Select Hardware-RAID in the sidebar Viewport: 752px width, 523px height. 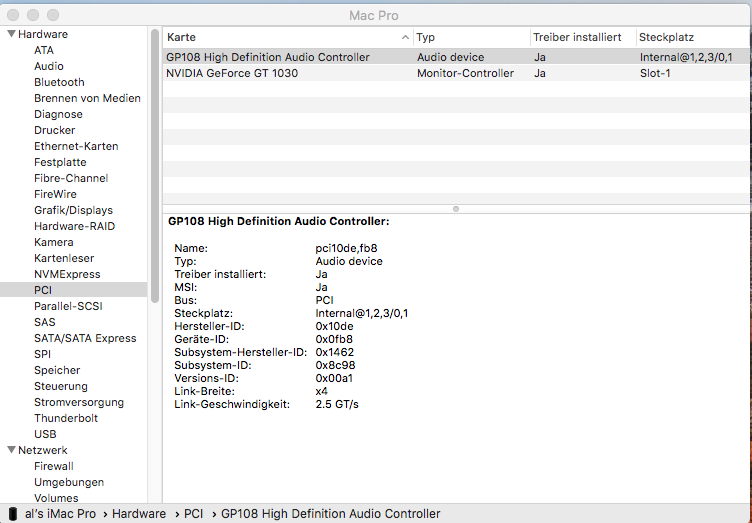(x=74, y=226)
